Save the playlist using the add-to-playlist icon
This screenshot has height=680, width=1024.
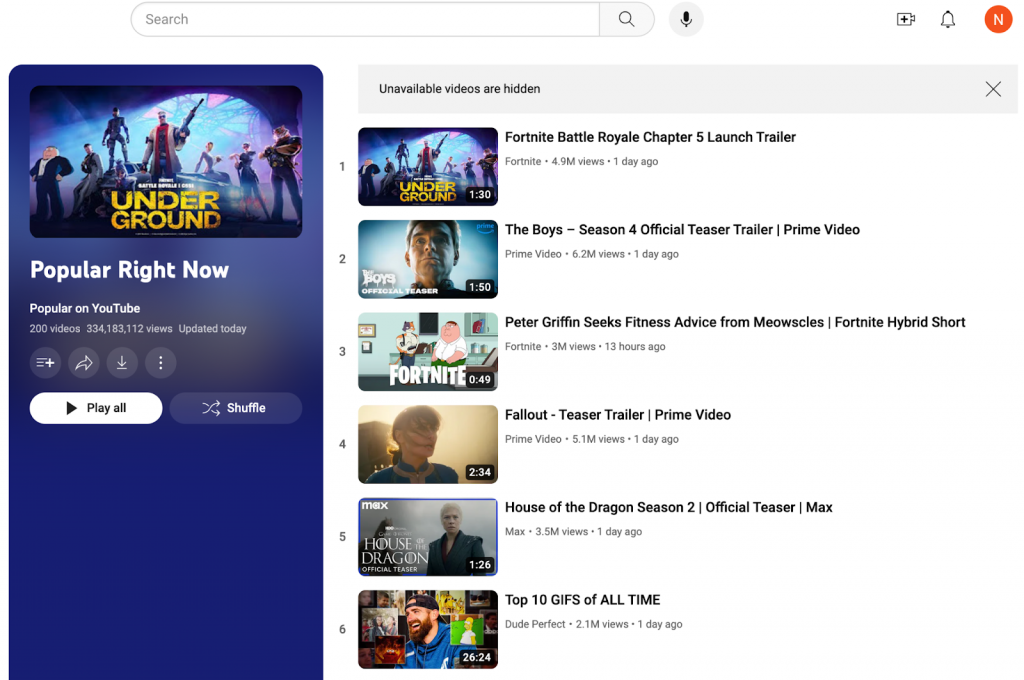[45, 363]
